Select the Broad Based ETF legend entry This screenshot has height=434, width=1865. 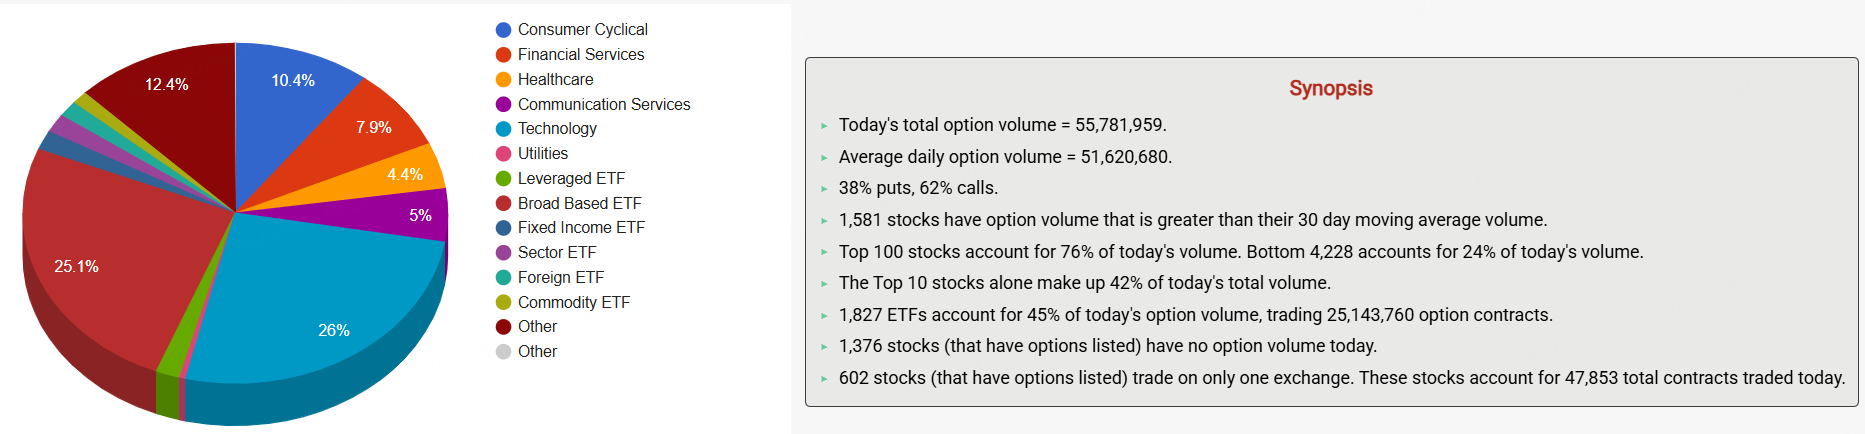[x=579, y=203]
